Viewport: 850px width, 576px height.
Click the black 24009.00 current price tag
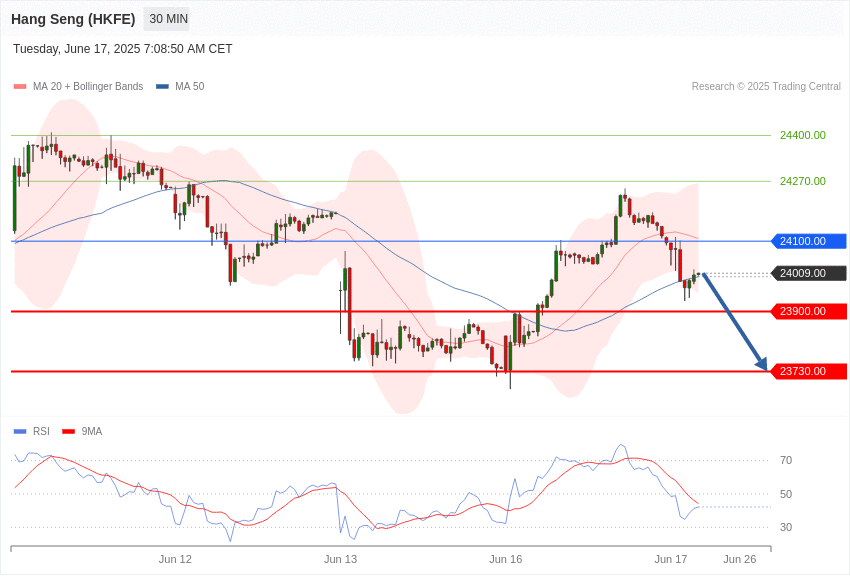[x=808, y=273]
